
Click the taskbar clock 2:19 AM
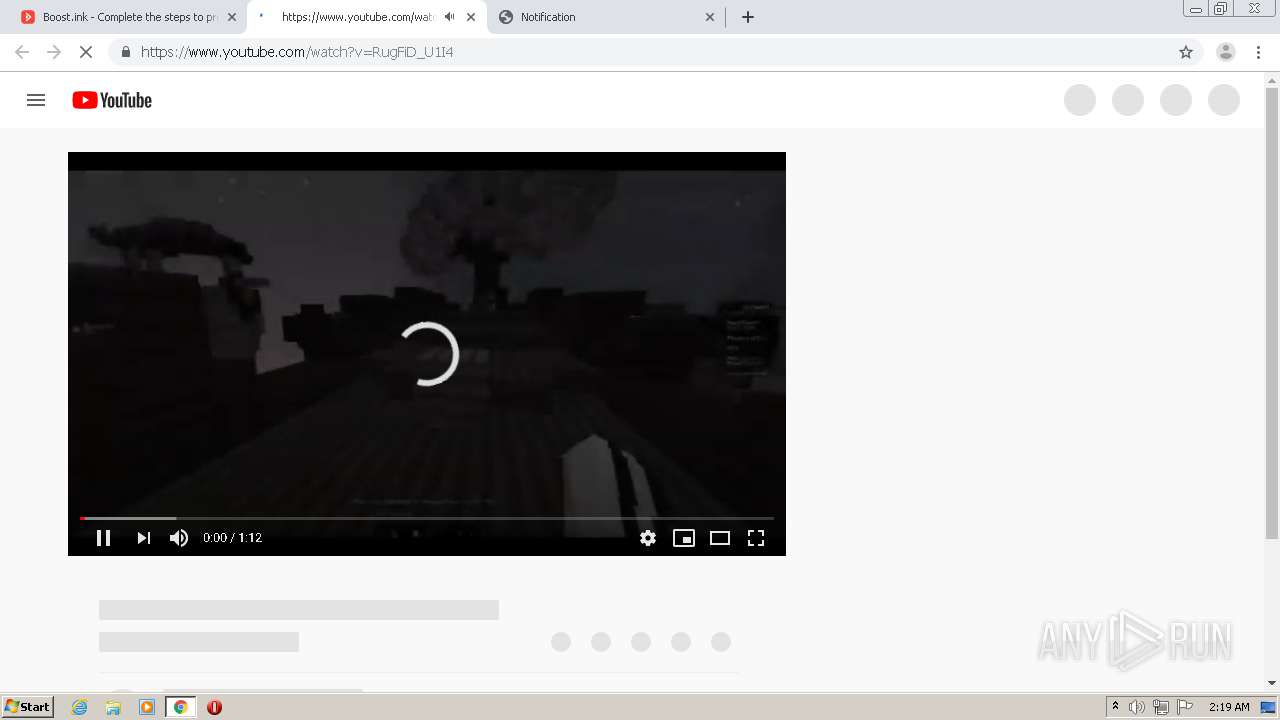1229,707
